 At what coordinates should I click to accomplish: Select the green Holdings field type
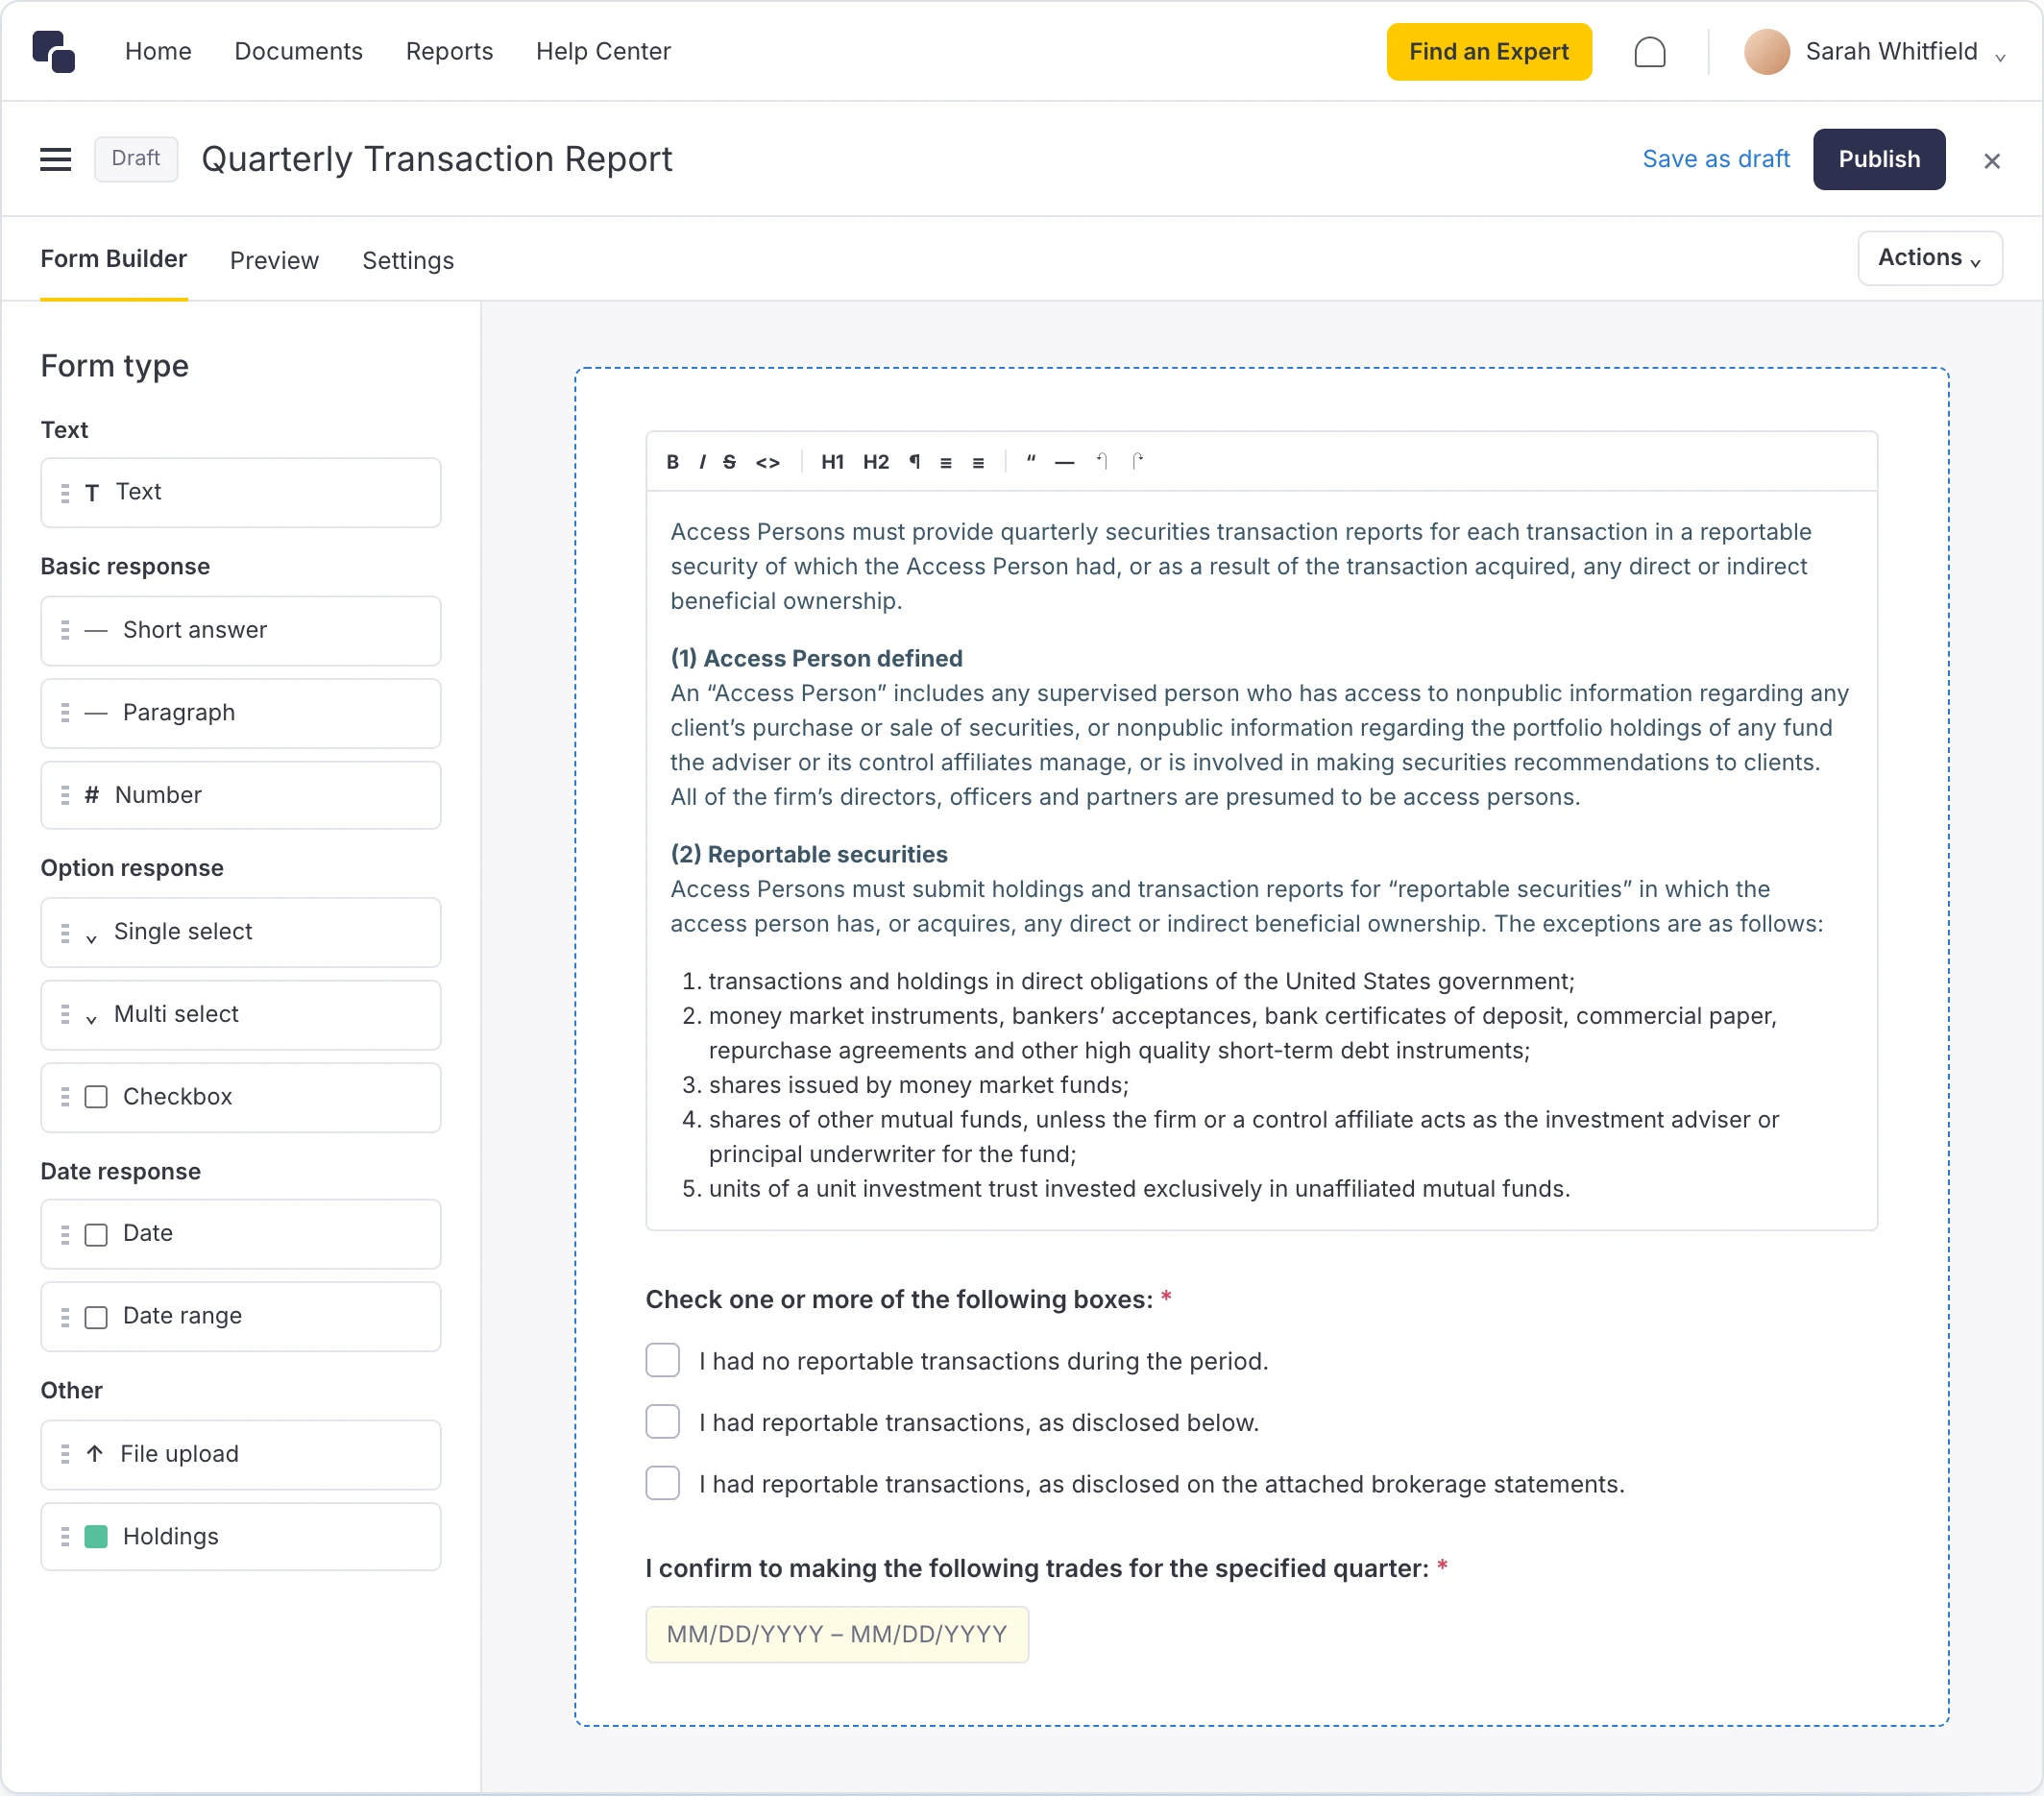[241, 1537]
